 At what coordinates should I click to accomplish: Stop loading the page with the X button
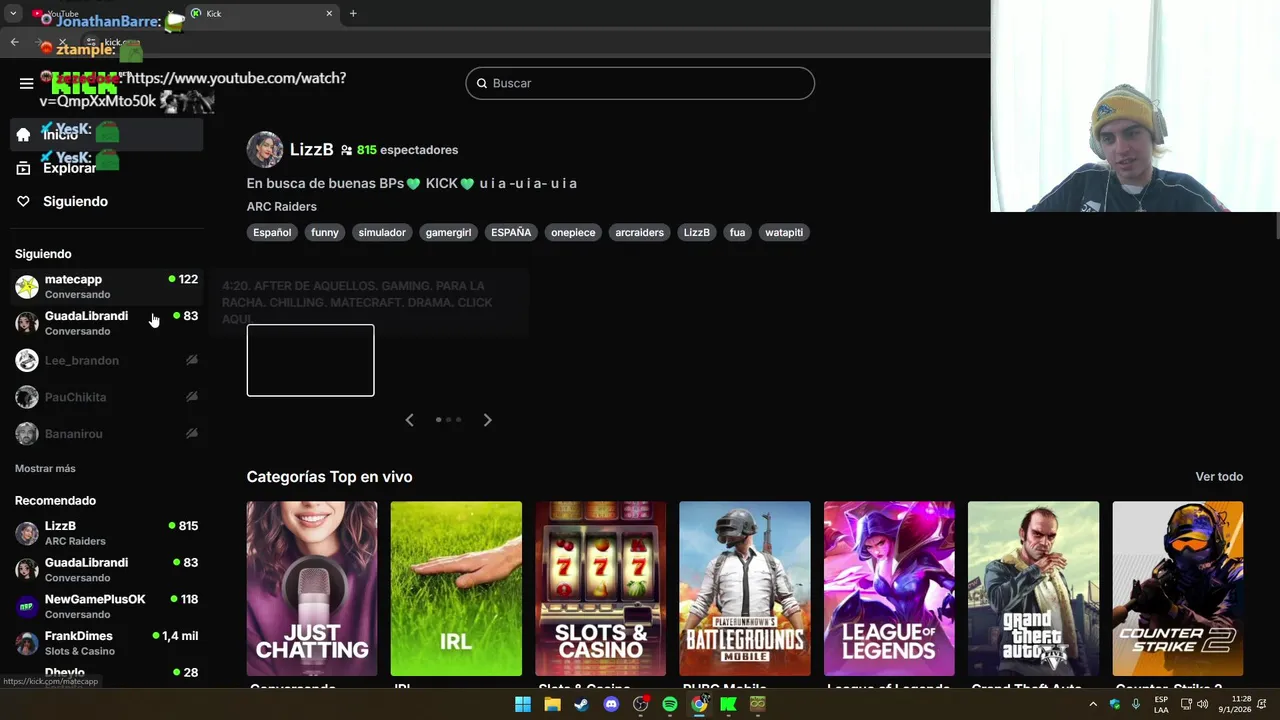62,42
